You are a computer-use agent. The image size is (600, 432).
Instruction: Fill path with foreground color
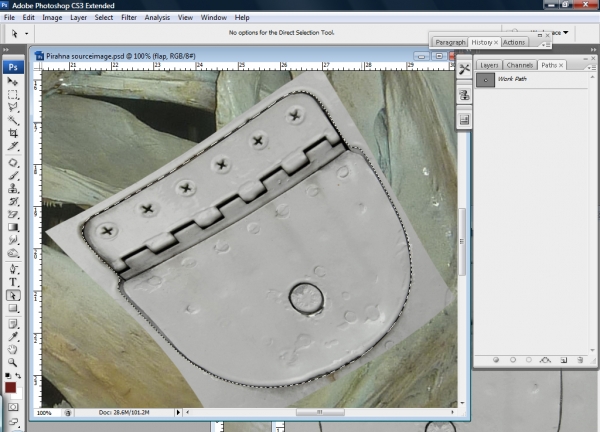click(x=496, y=360)
